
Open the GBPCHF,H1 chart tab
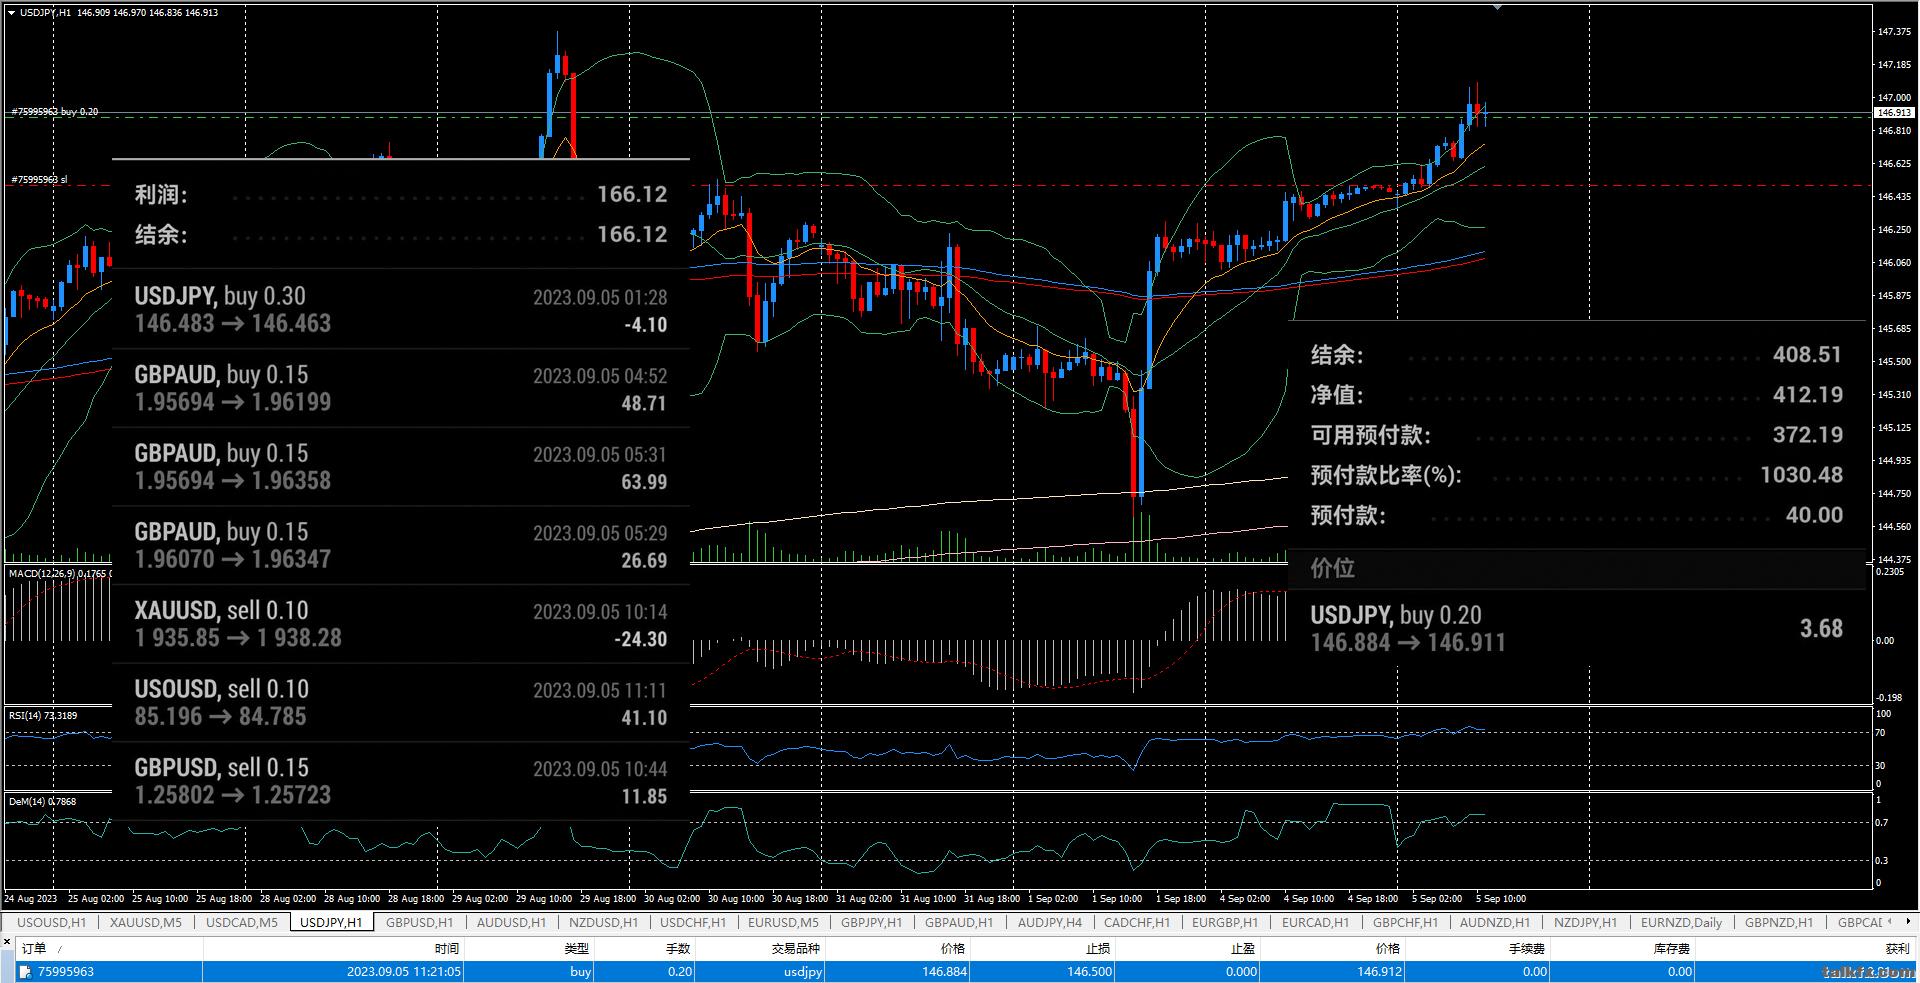pos(1405,922)
